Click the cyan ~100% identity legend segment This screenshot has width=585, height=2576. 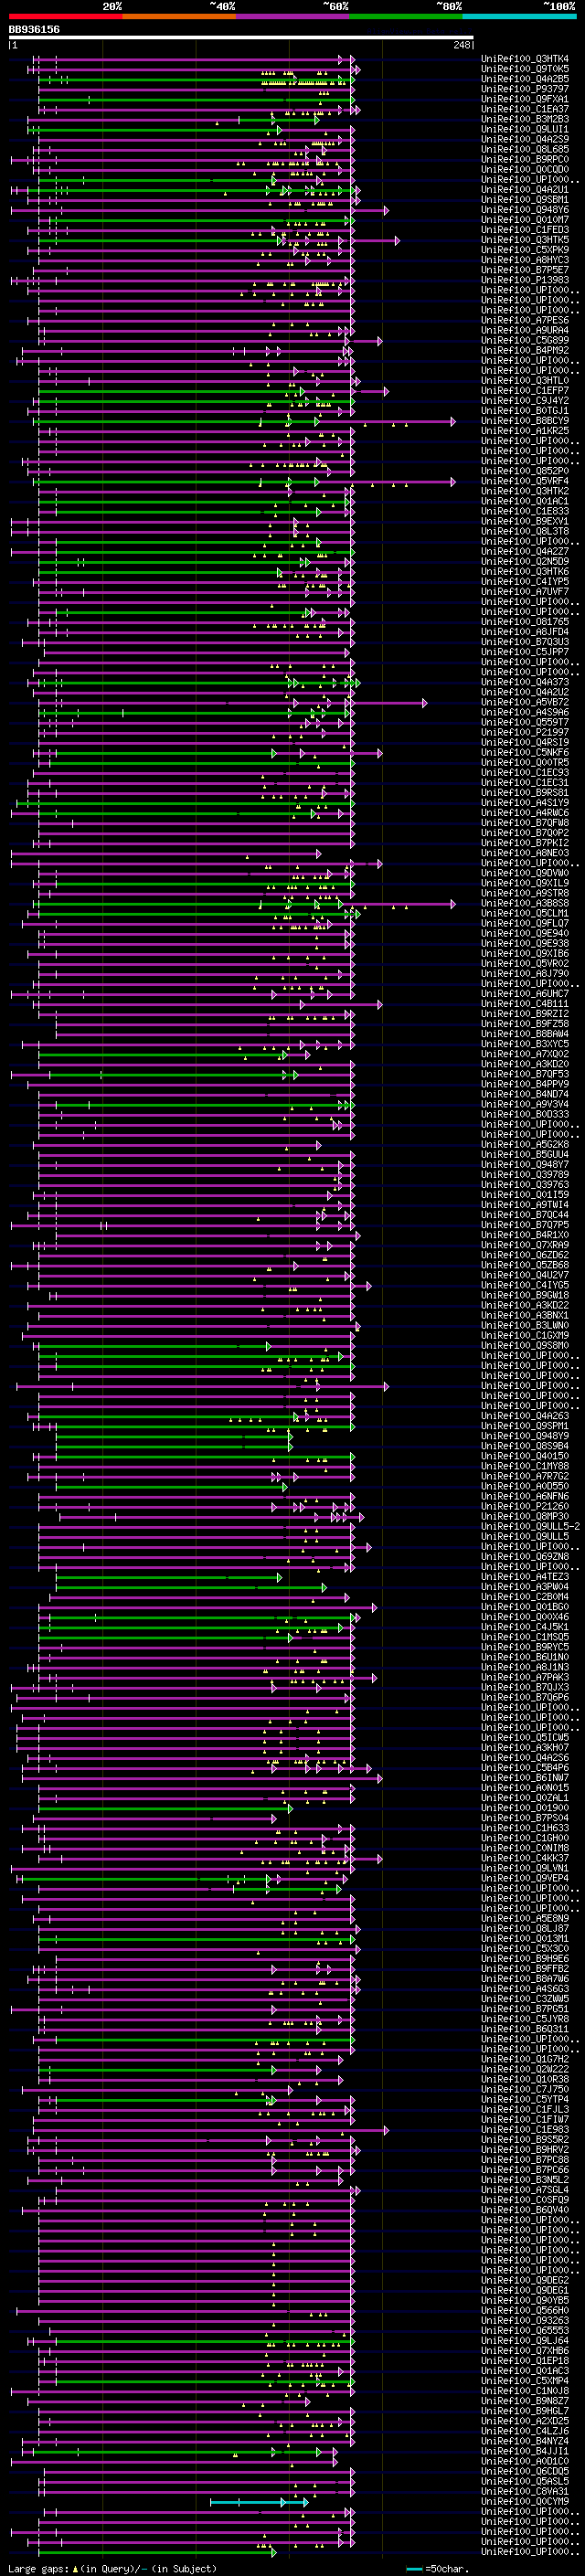point(520,16)
